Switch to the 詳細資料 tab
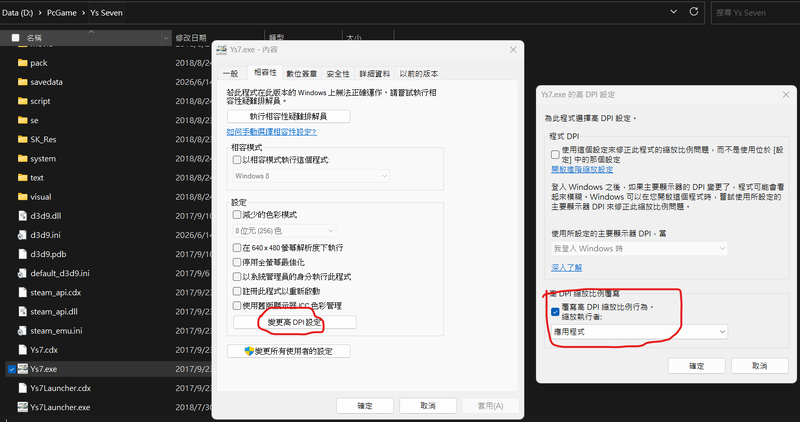The width and height of the screenshot is (800, 422). tap(374, 73)
